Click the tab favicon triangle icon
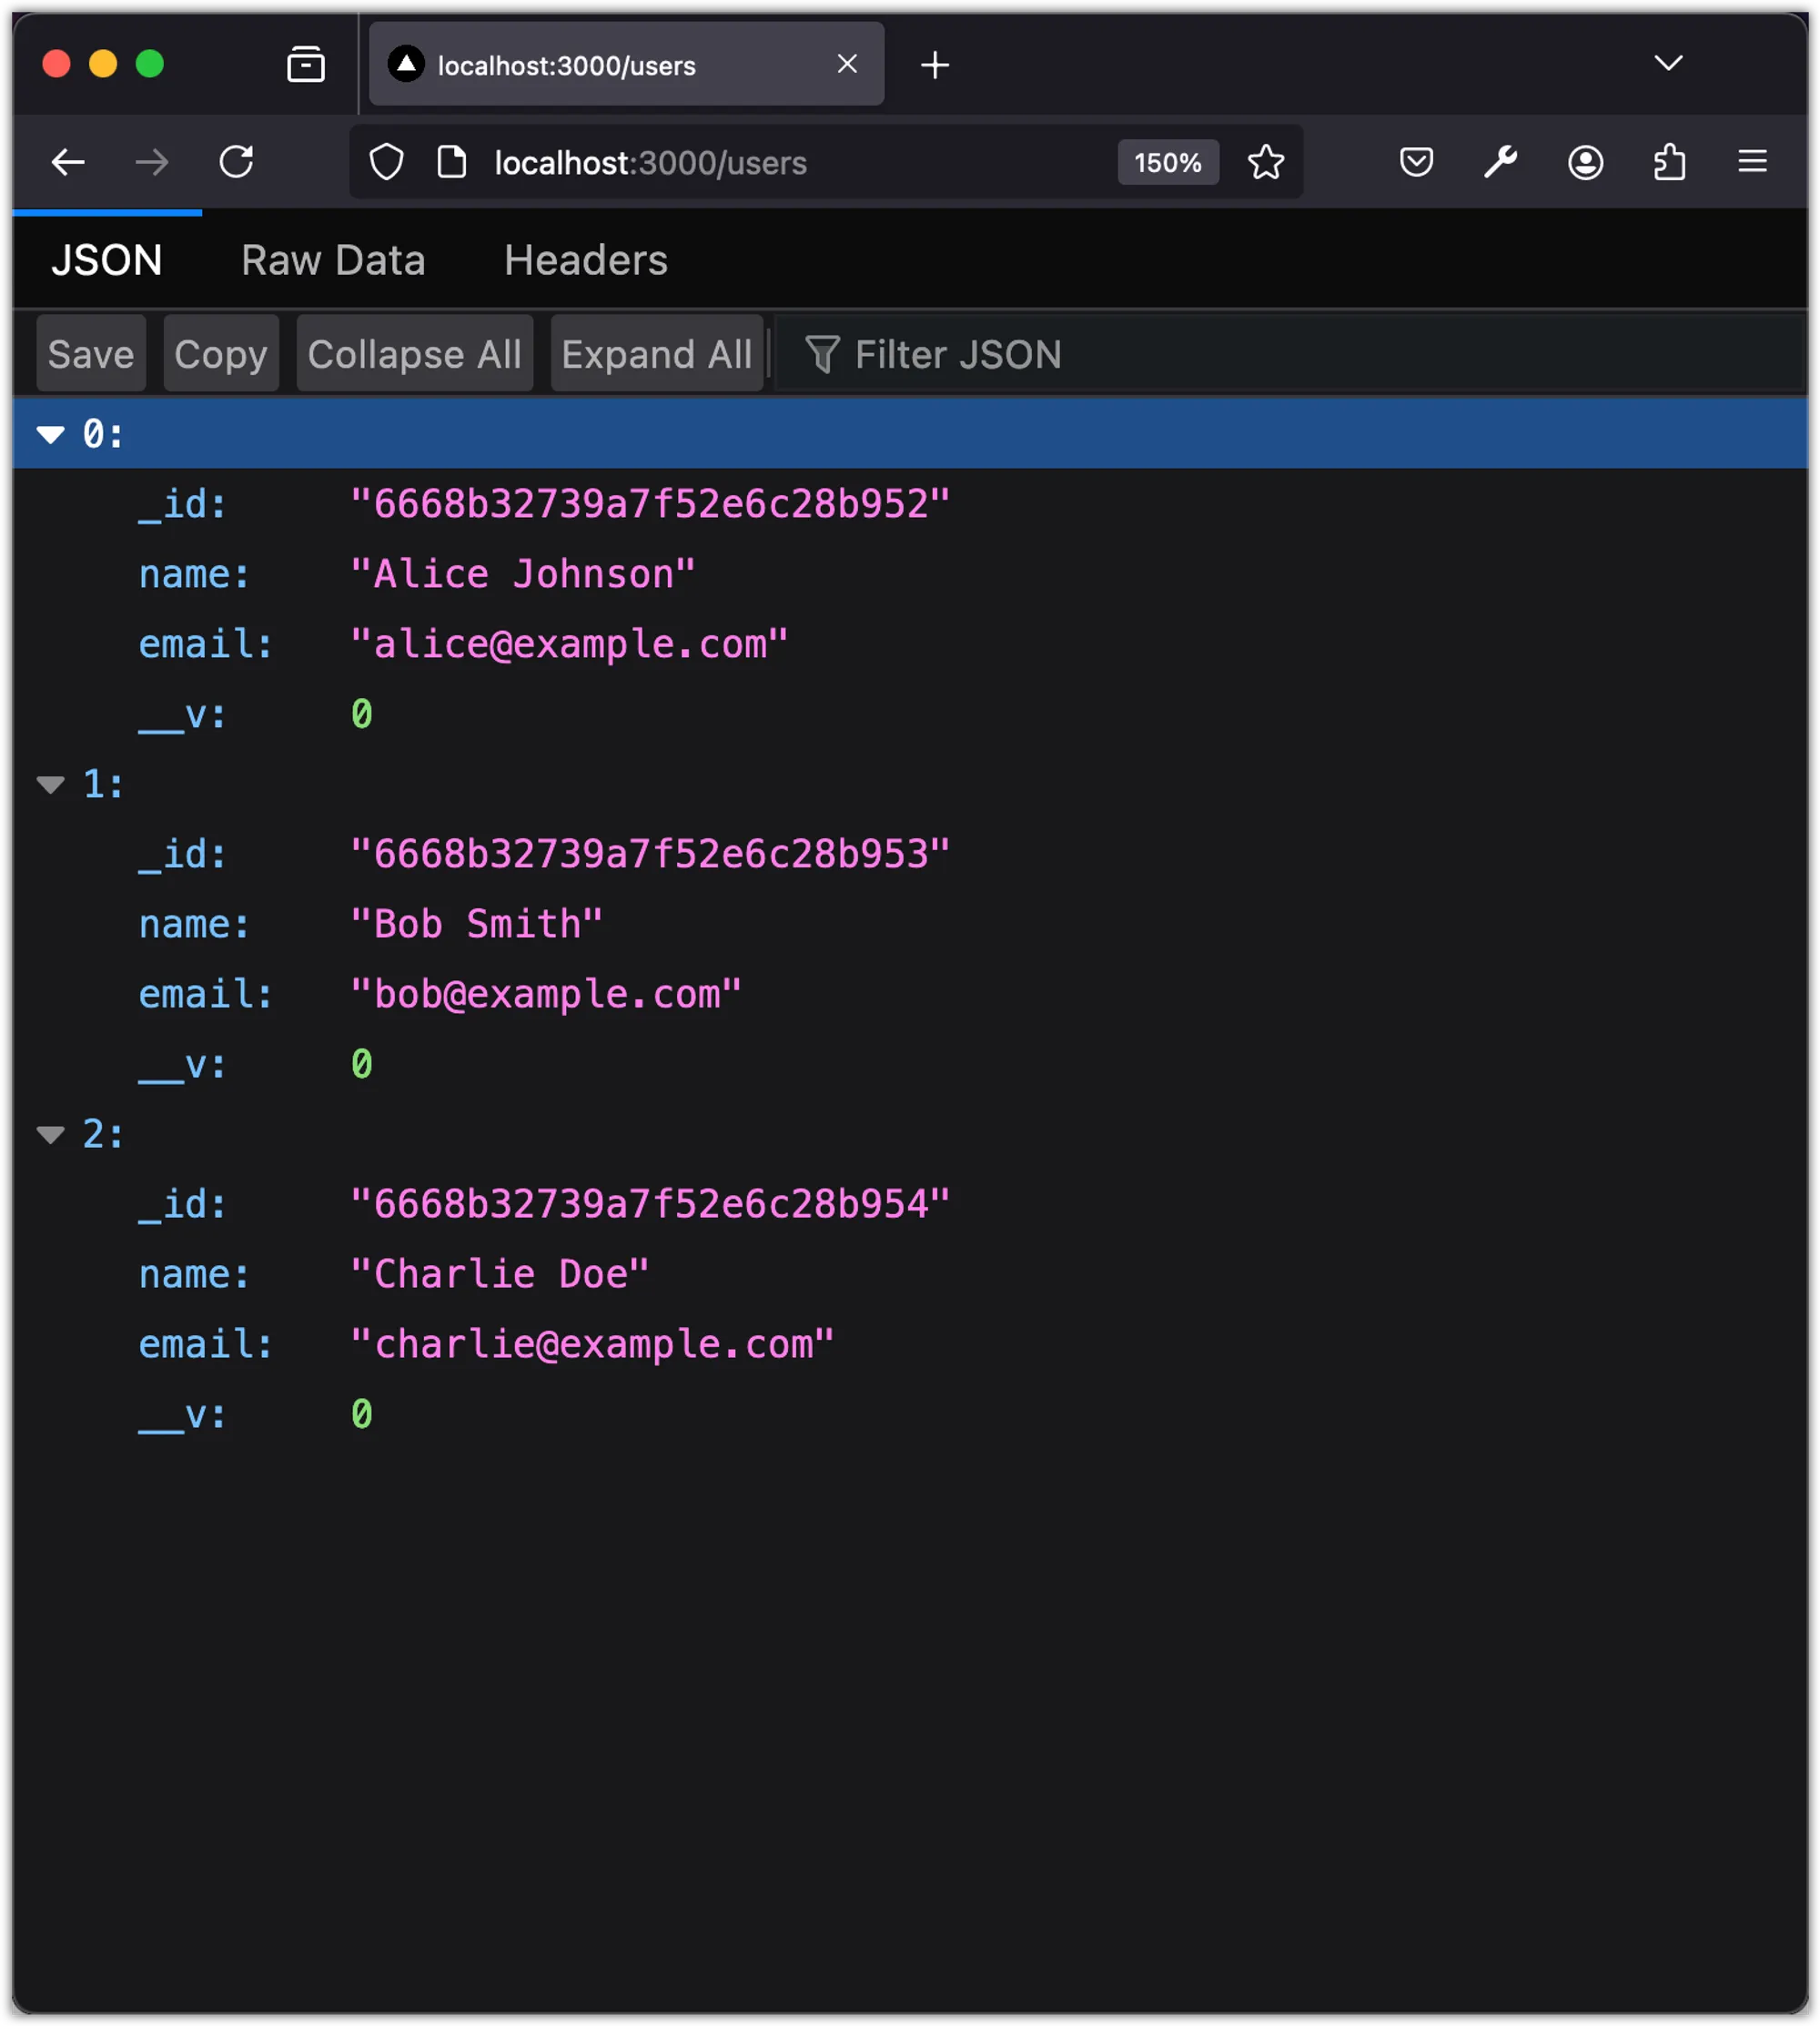 pos(406,64)
